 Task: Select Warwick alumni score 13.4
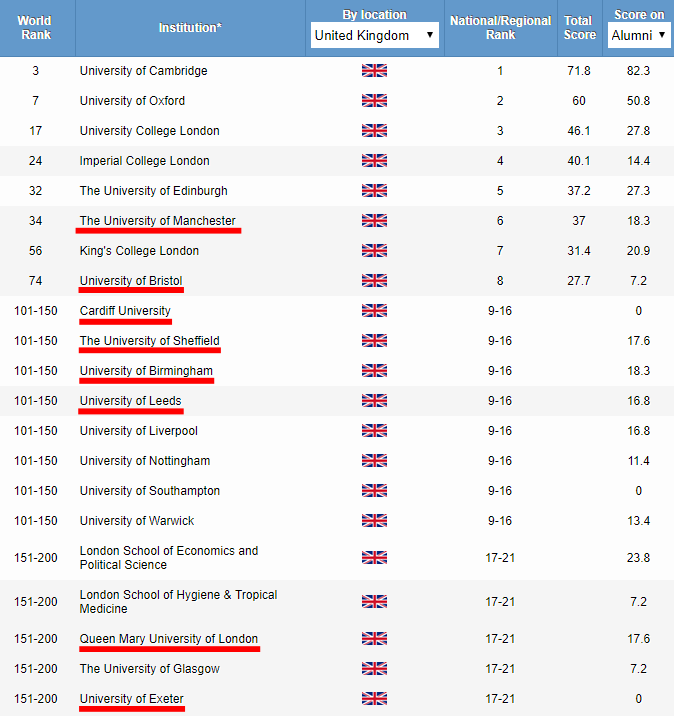pos(638,521)
